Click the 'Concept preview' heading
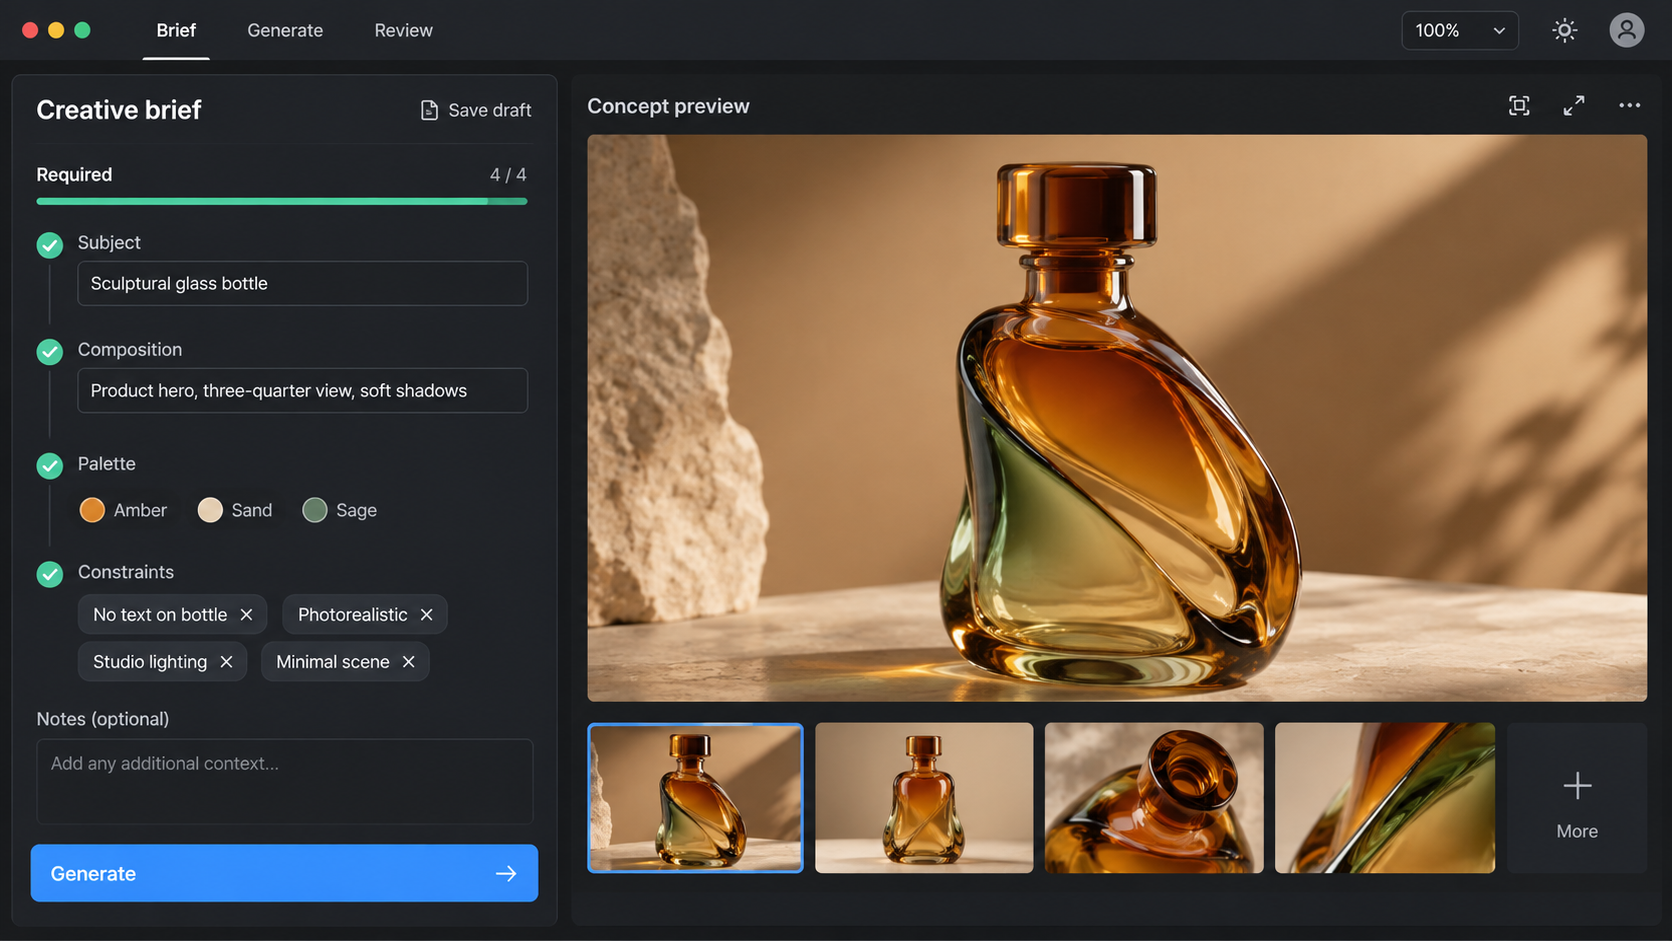The image size is (1672, 941). point(668,106)
